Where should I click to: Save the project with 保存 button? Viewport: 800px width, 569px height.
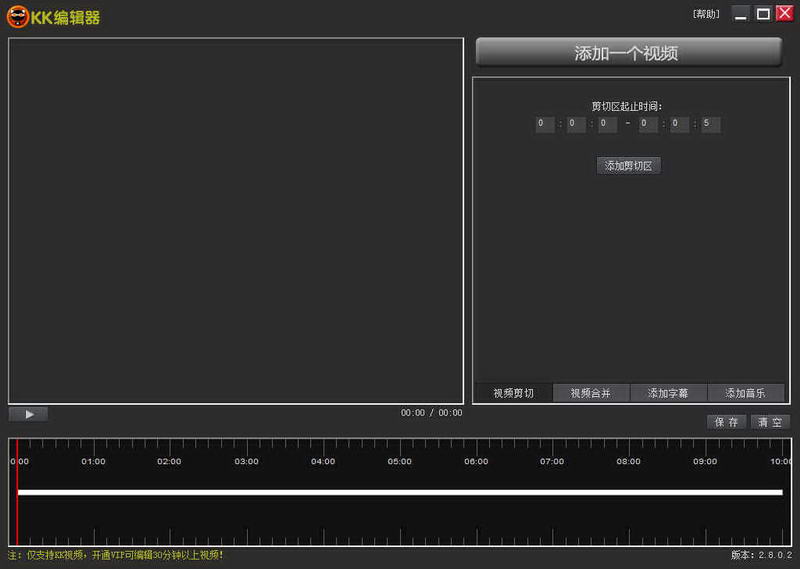coord(727,422)
